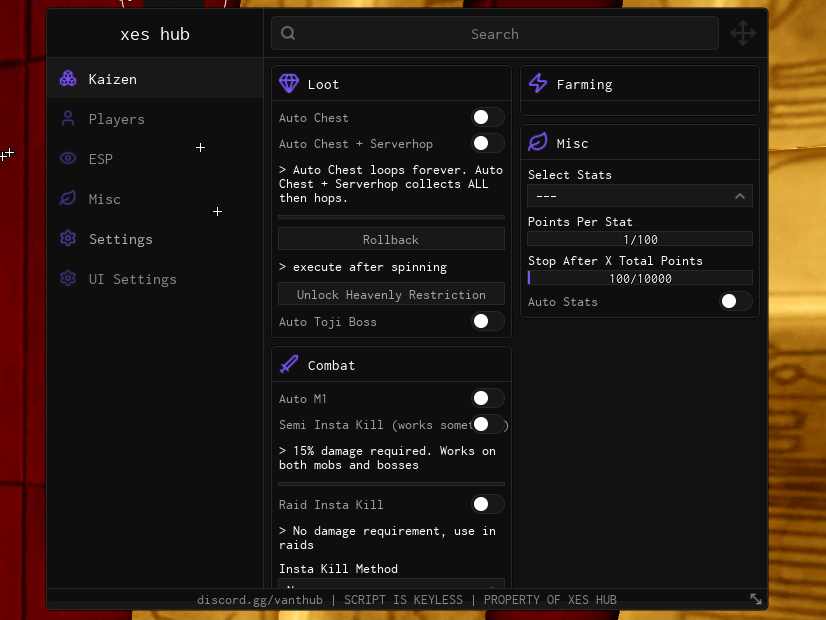
Task: Click Unlock Heavenly Restriction button
Action: pyautogui.click(x=391, y=294)
